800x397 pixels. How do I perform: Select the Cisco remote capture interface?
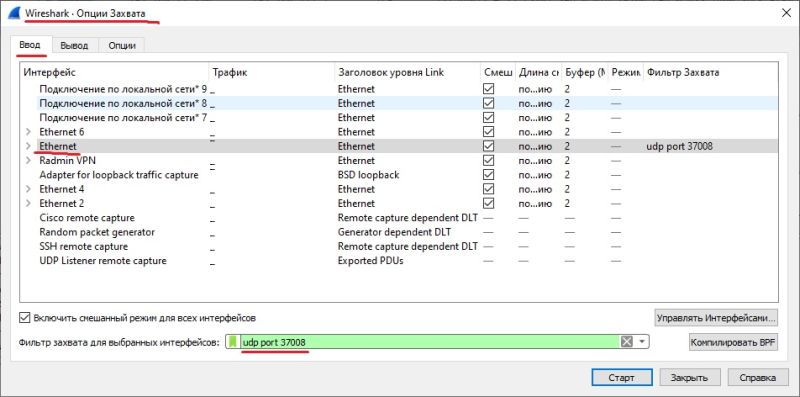tap(87, 218)
